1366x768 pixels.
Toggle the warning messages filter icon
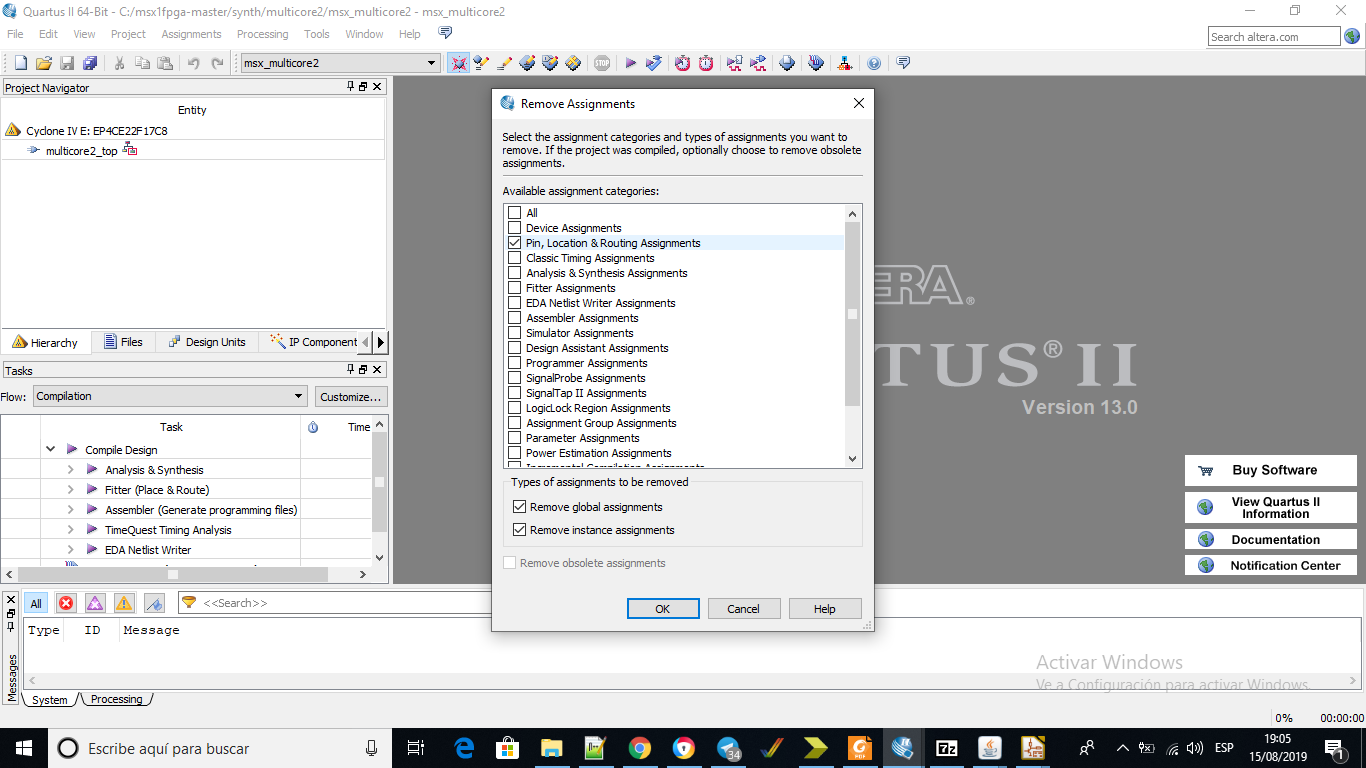click(x=124, y=603)
